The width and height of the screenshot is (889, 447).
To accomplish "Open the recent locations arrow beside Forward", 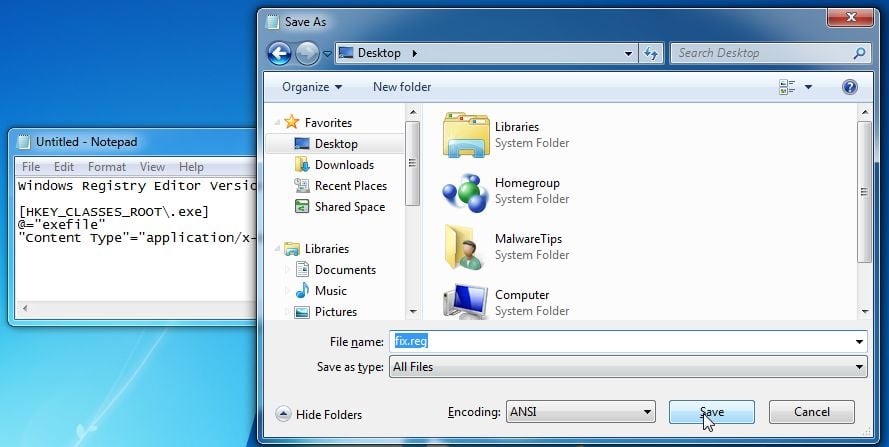I will click(x=327, y=54).
